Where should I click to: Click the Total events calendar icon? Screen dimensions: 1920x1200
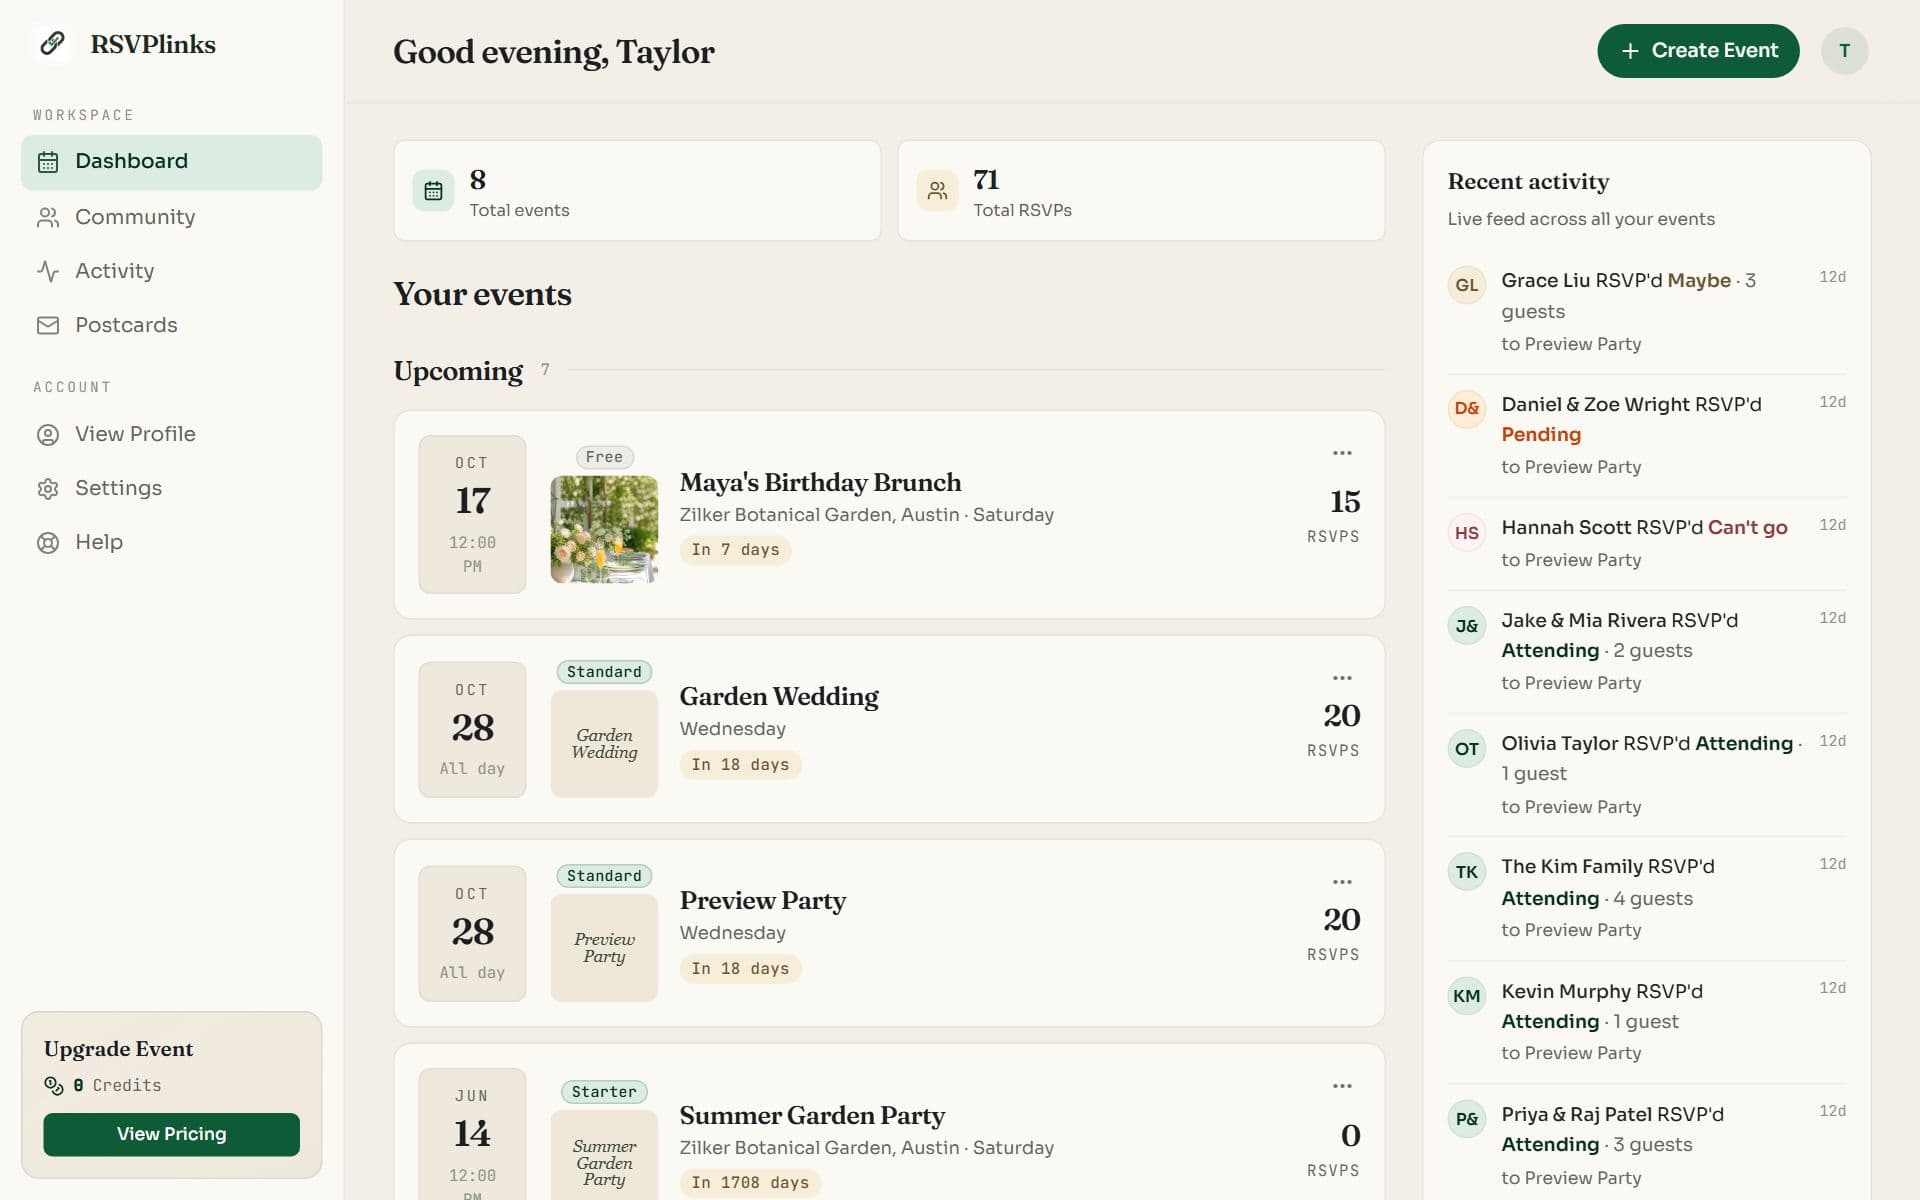pyautogui.click(x=433, y=191)
